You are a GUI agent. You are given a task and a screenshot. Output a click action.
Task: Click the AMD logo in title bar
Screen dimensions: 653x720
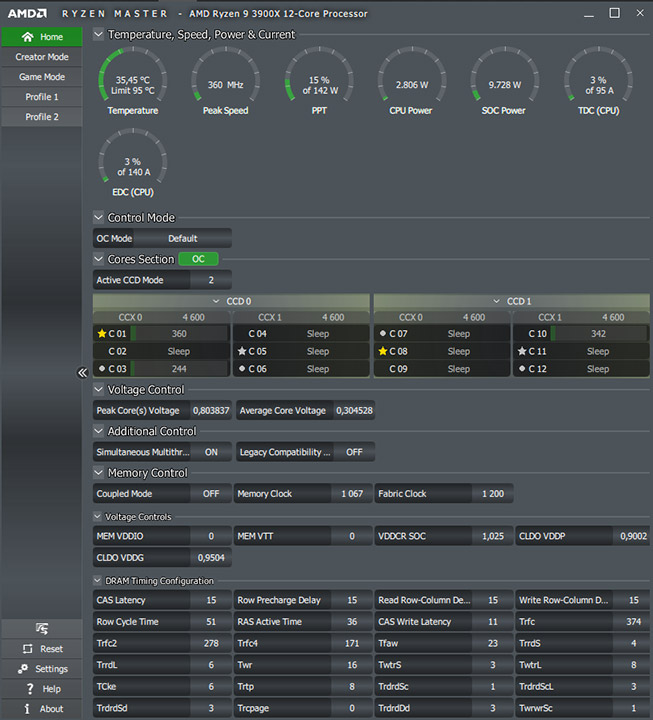tap(27, 14)
